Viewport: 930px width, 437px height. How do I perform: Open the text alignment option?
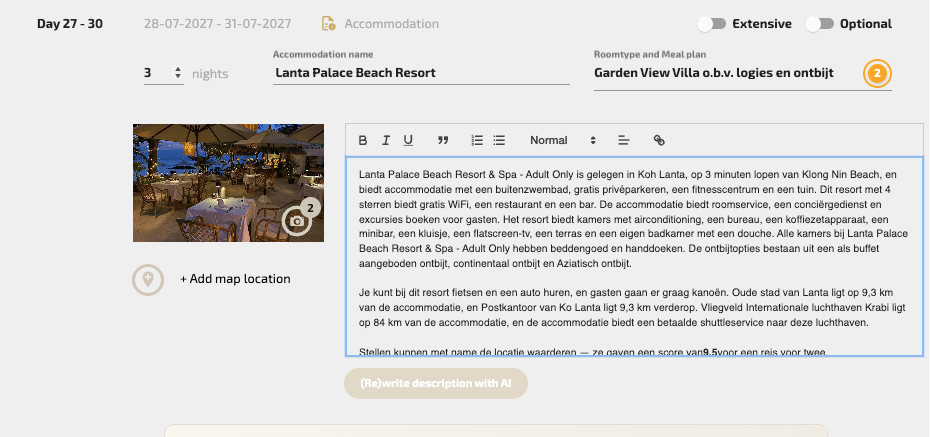pos(623,140)
